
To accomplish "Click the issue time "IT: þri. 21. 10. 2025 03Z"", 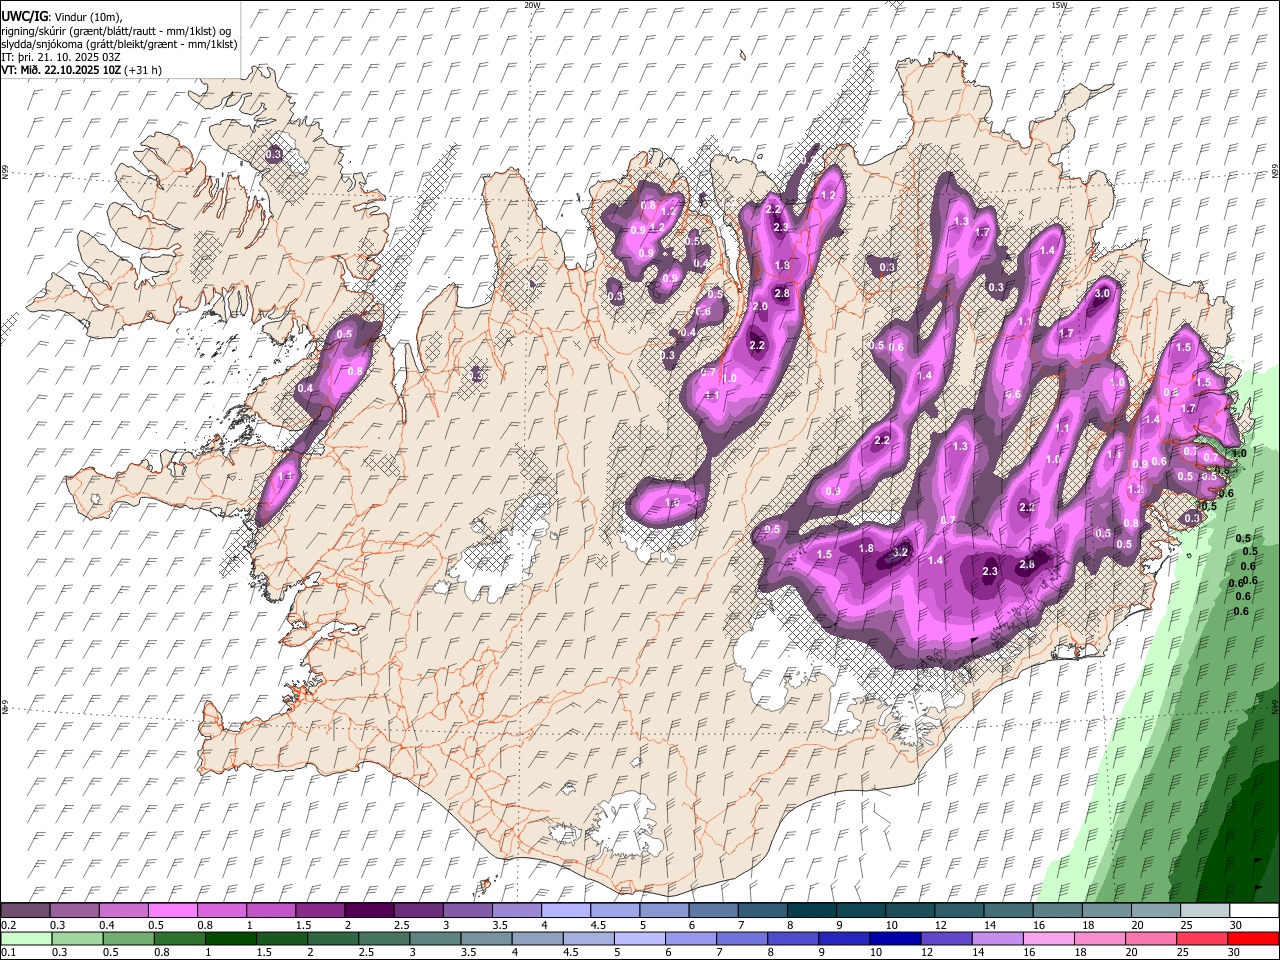I will click(61, 57).
